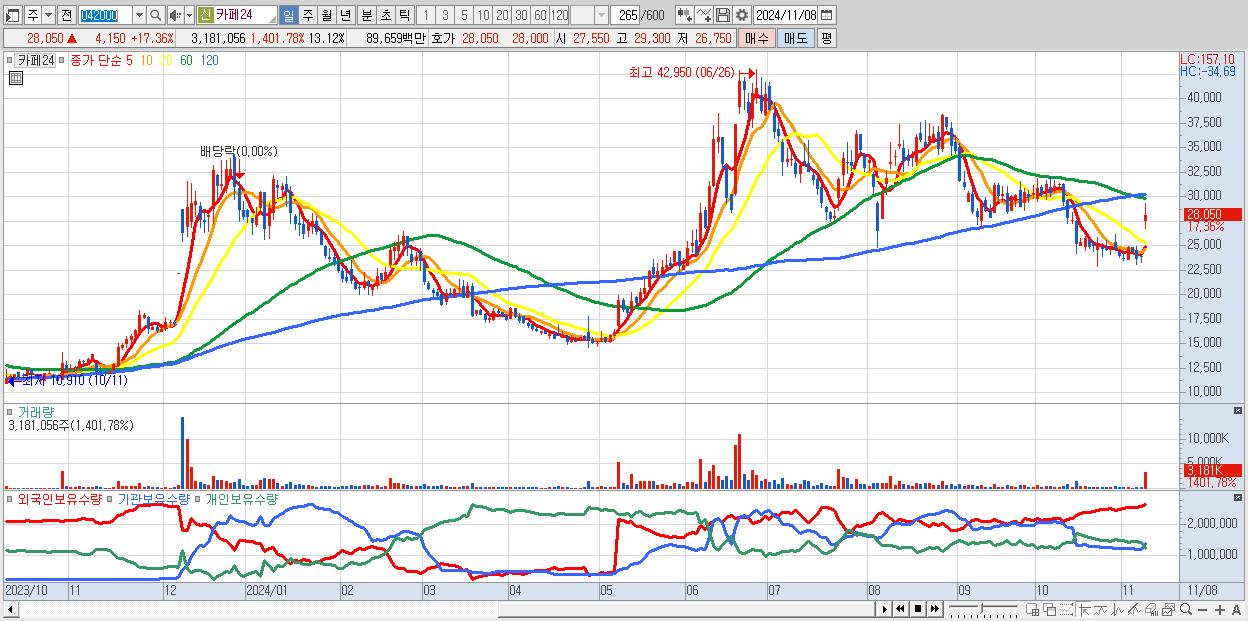Click the stock code input 042000

pyautogui.click(x=105, y=15)
